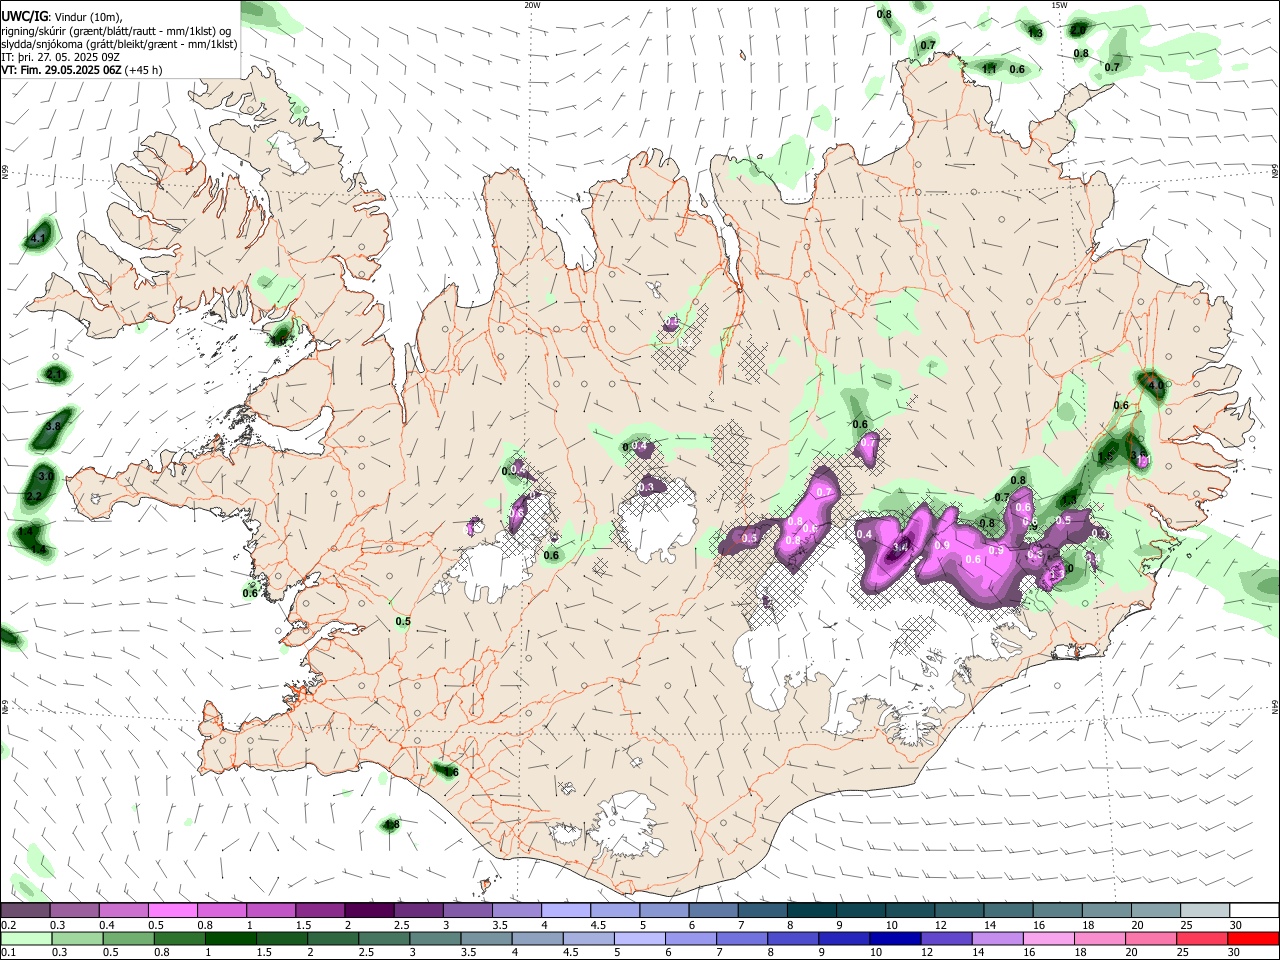Click the 3.8 rain value in the sea
This screenshot has width=1280, height=960.
pyautogui.click(x=54, y=426)
